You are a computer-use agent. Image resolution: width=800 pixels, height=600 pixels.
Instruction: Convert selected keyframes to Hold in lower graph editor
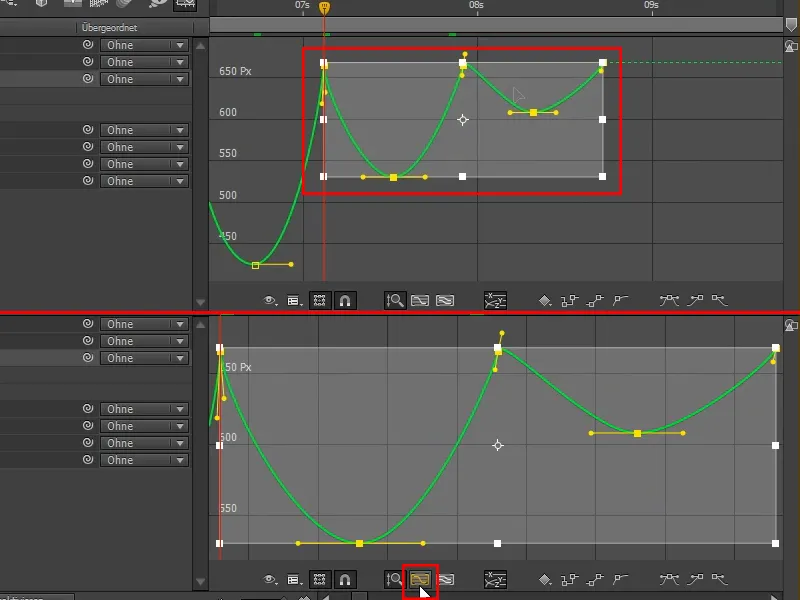coord(569,580)
